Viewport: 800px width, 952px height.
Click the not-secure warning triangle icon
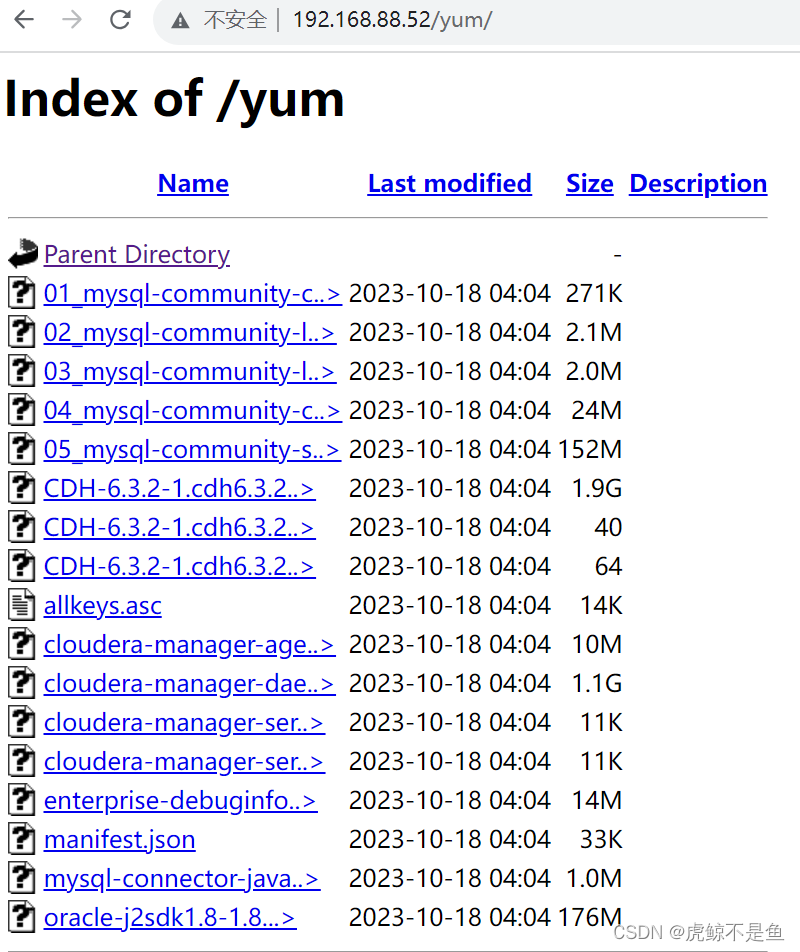click(x=180, y=21)
